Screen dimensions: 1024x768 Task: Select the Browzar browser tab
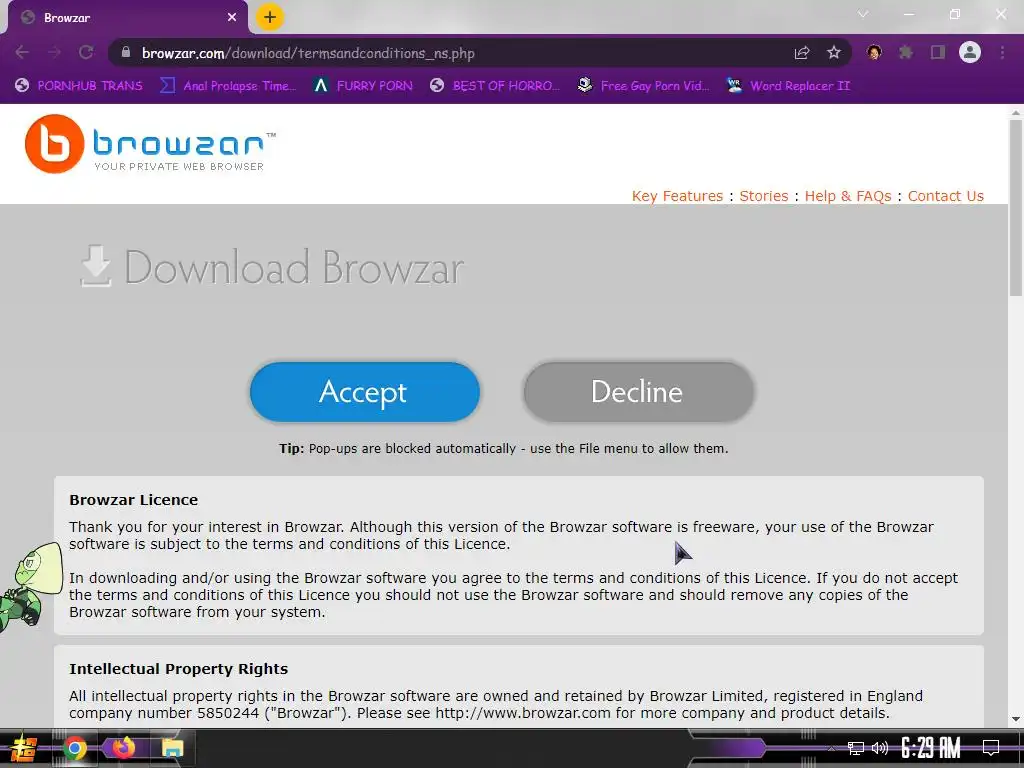point(128,18)
